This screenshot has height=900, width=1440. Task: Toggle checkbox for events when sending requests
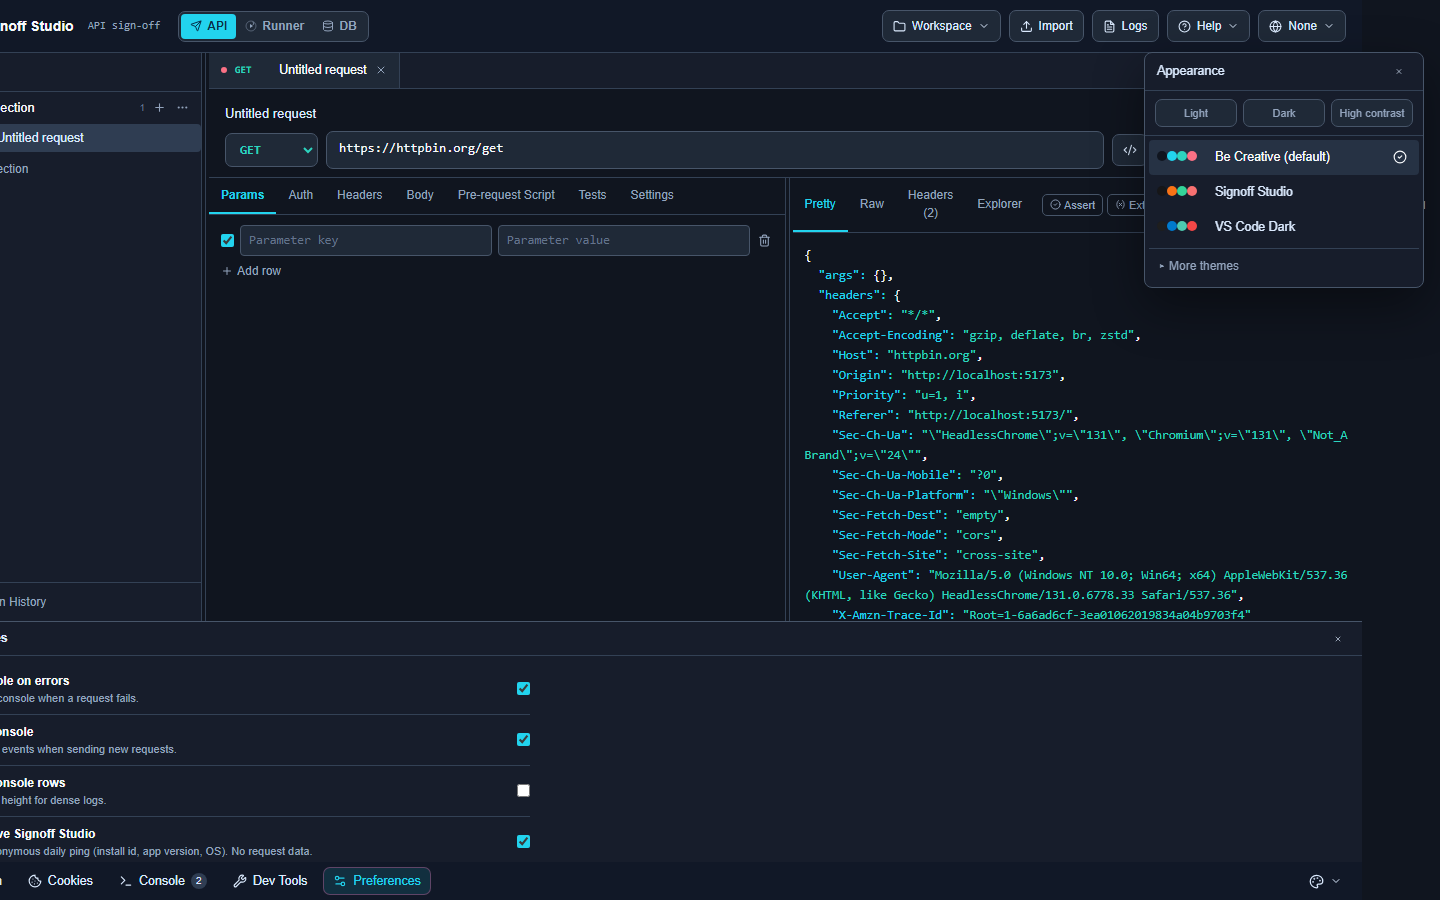pos(523,739)
